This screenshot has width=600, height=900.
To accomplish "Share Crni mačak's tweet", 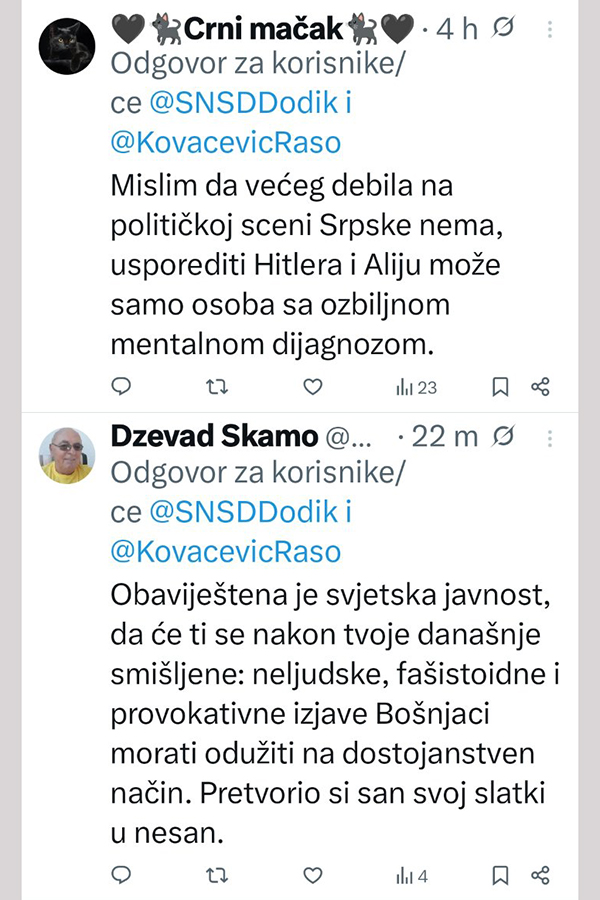I will (540, 387).
